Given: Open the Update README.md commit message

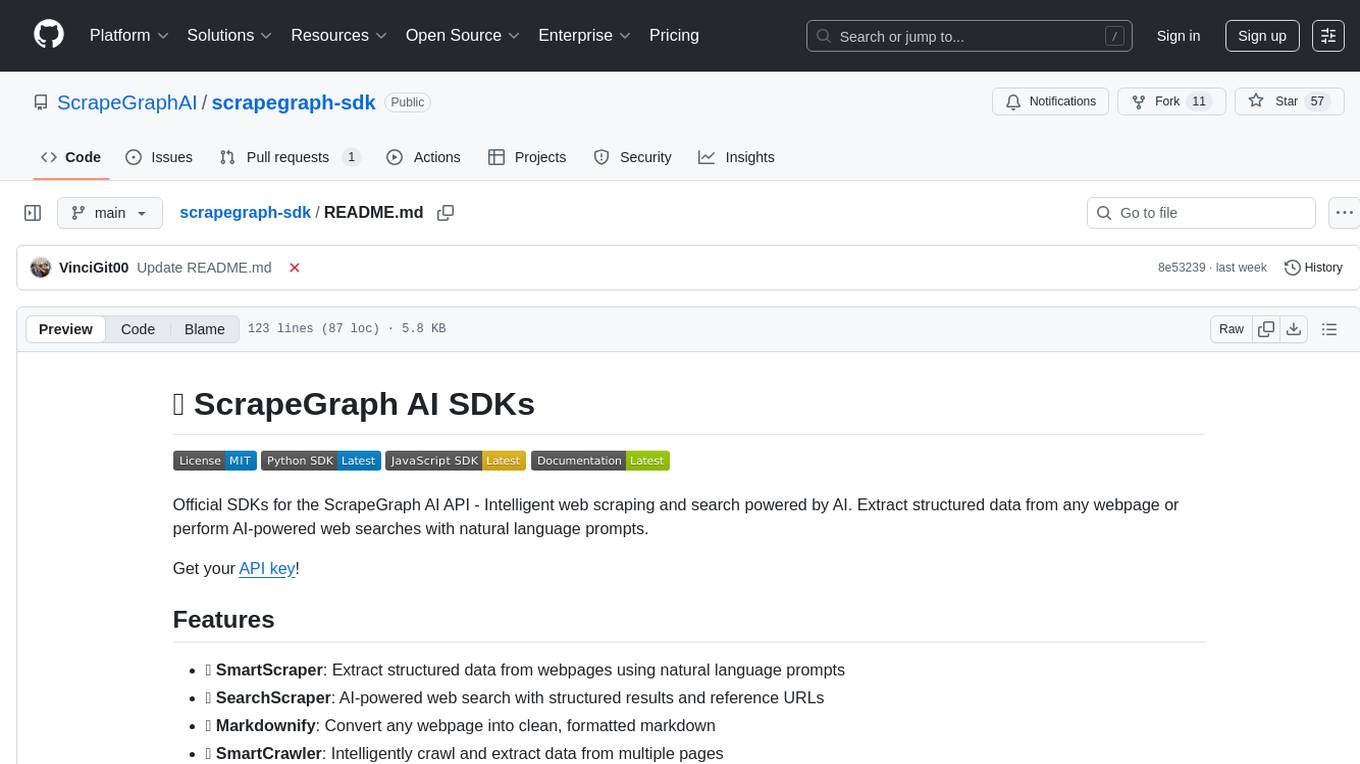Looking at the screenshot, I should coord(204,267).
